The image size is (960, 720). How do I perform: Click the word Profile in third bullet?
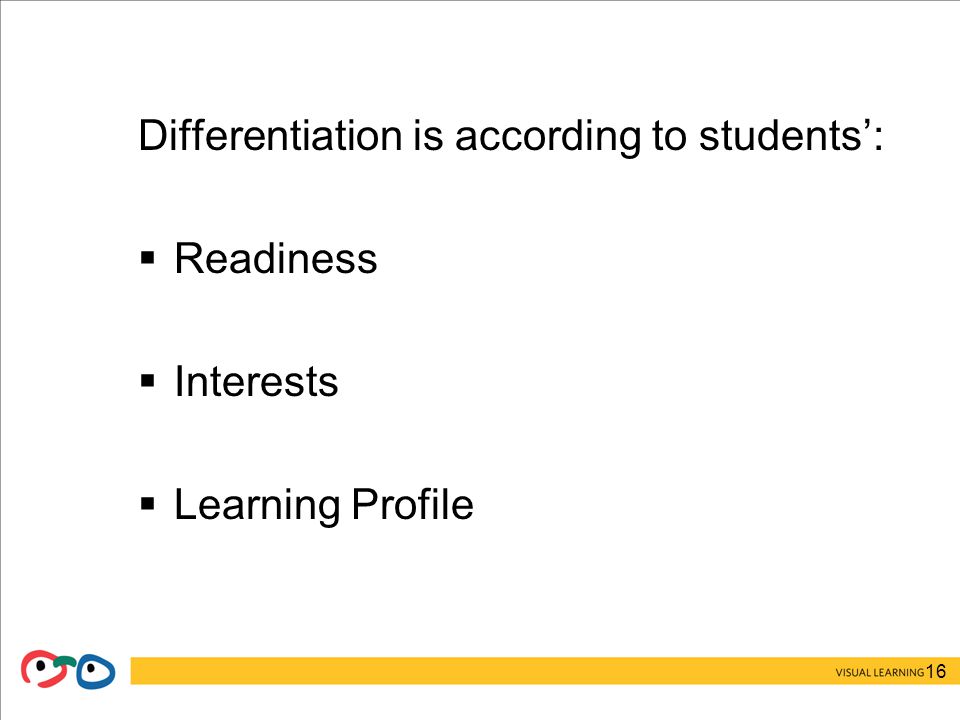click(x=413, y=504)
